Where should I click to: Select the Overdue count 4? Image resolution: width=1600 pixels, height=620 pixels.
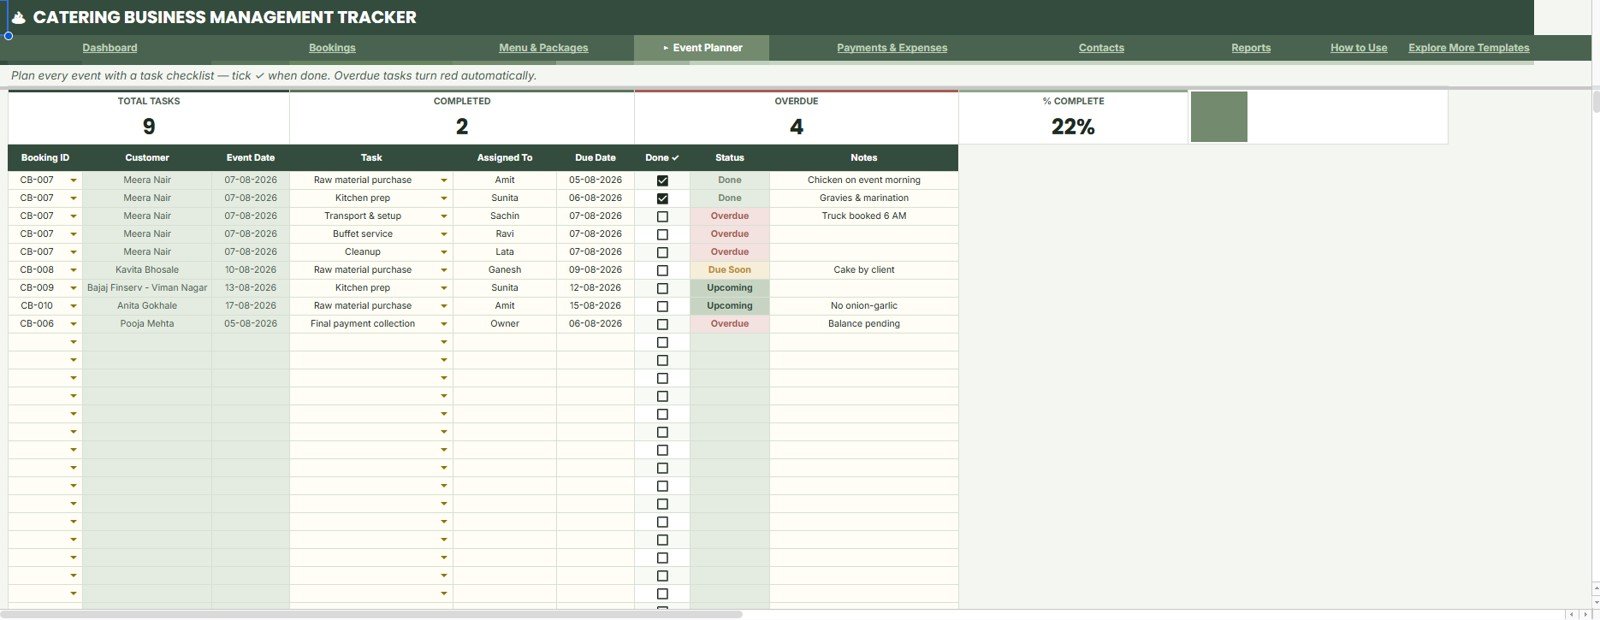tap(796, 127)
